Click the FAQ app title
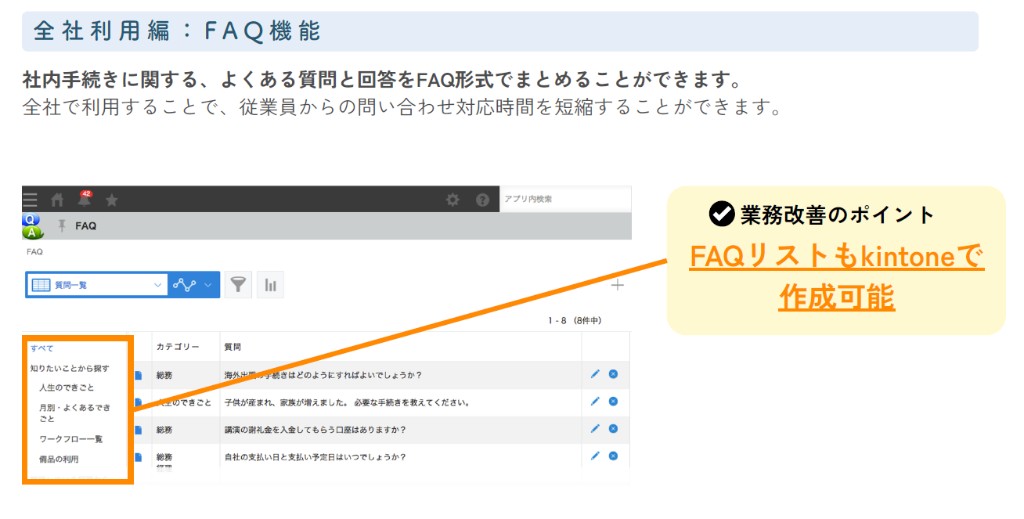This screenshot has width=1024, height=519. click(86, 226)
